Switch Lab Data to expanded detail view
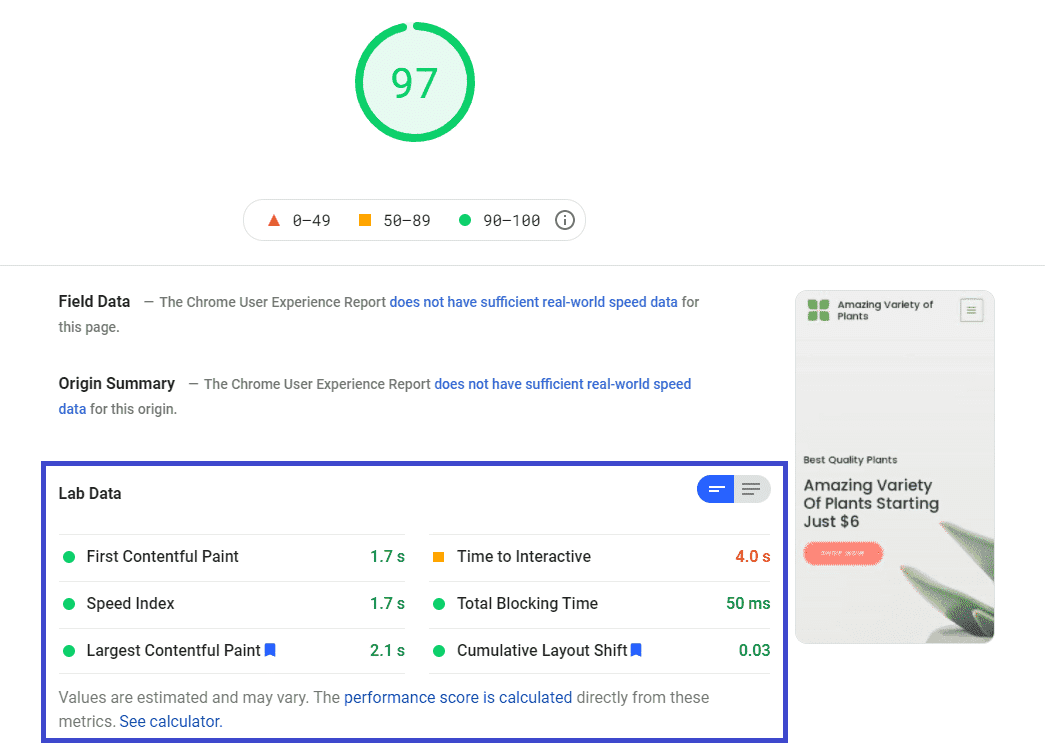This screenshot has width=1045, height=743. coord(752,489)
